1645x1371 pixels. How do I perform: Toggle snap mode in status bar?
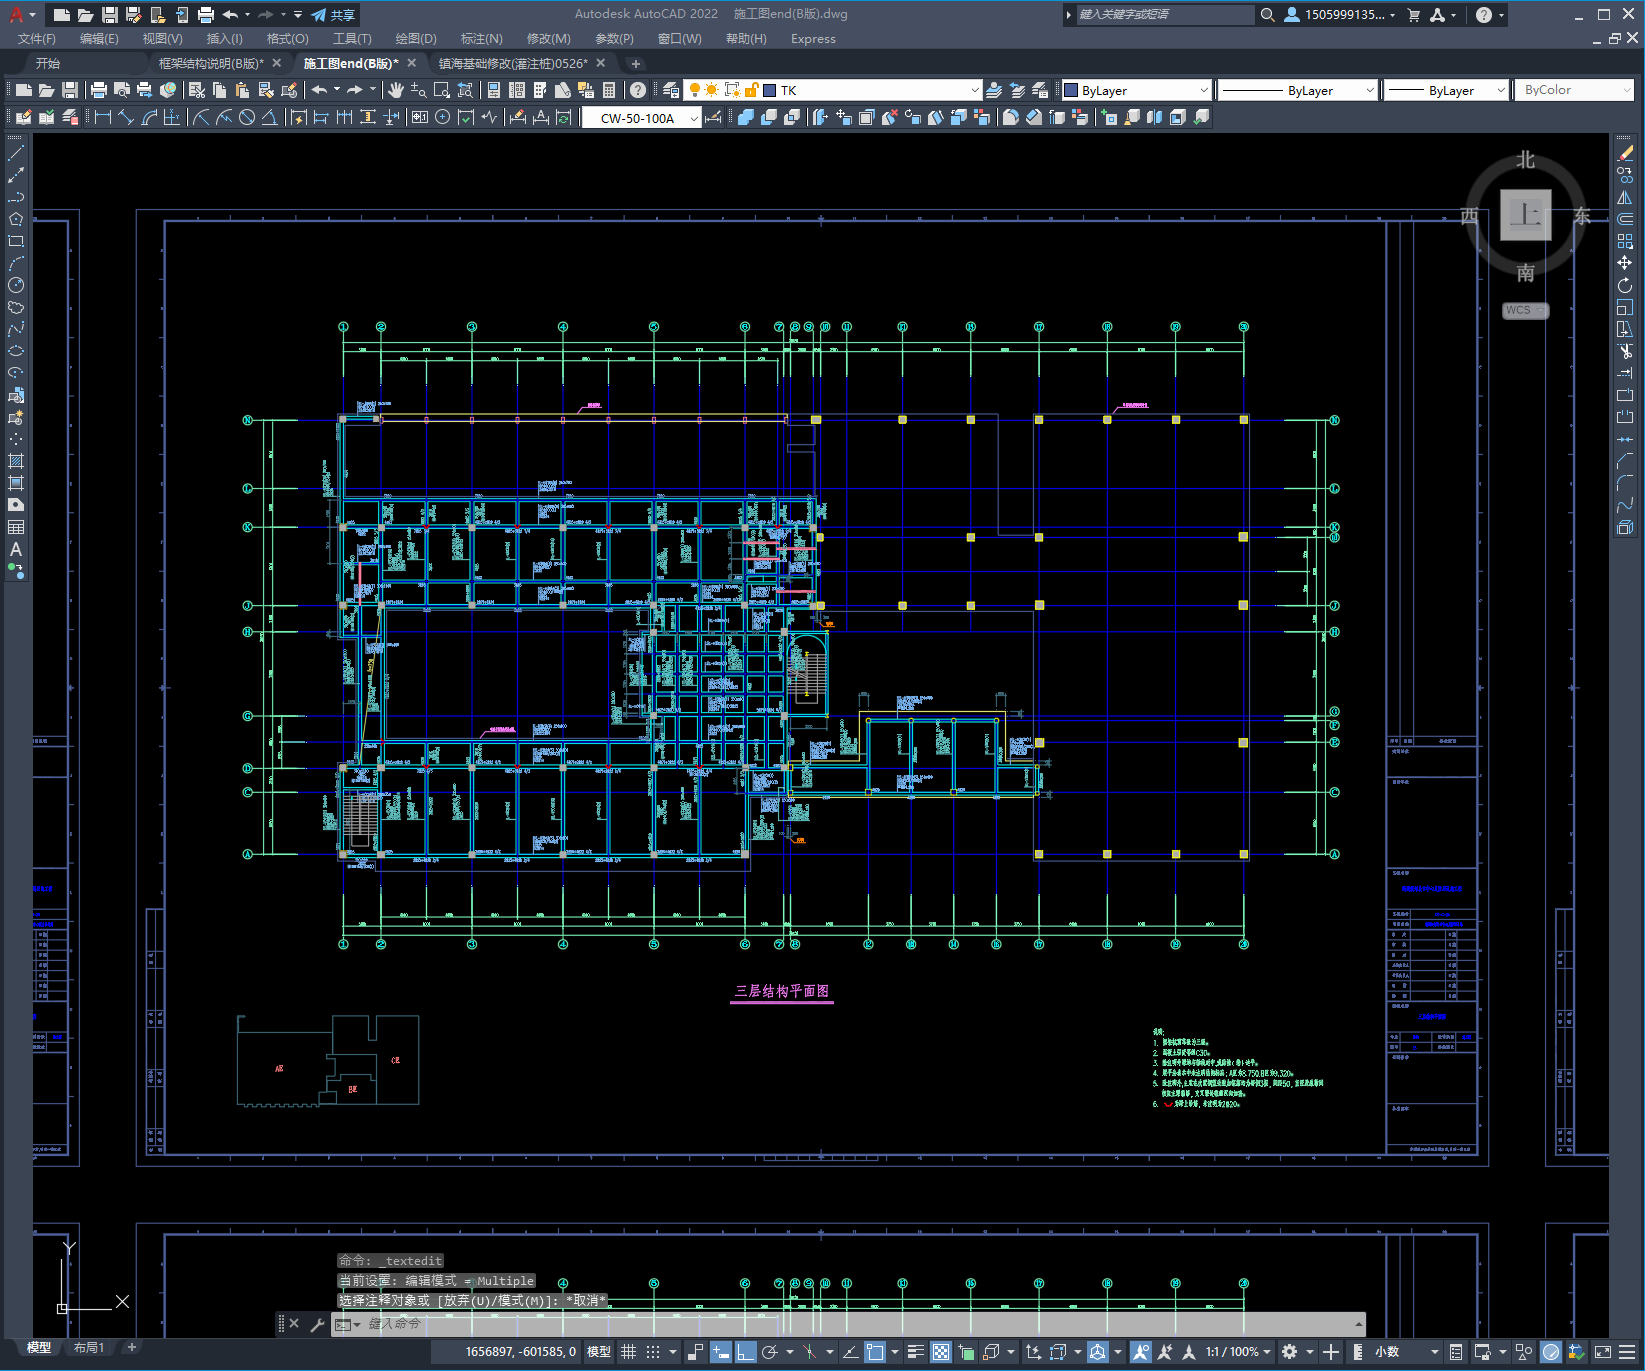[653, 1352]
